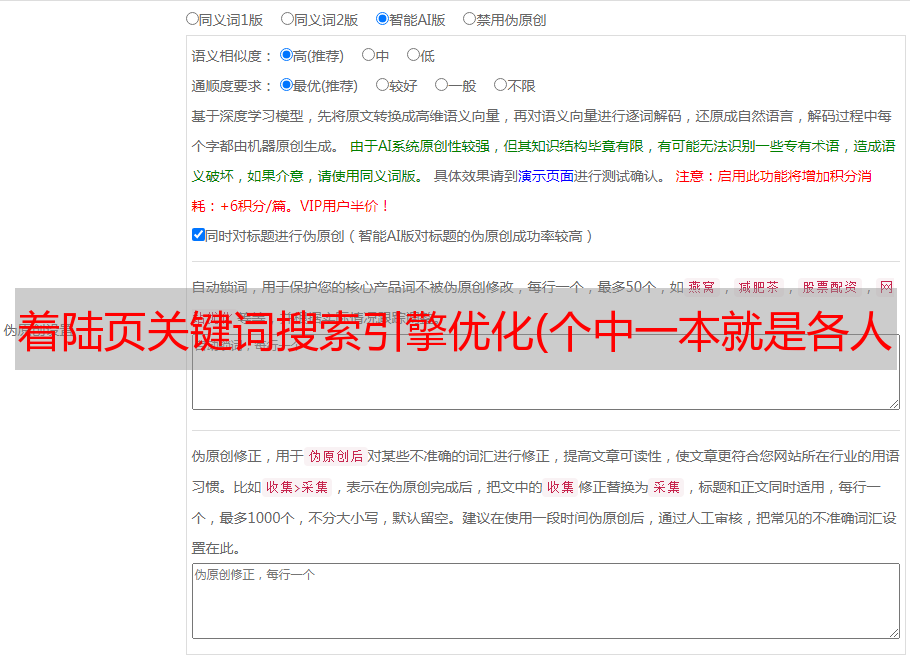This screenshot has height=658, width=911.
Task: Click the 减肥茶 example tag
Action: (758, 287)
